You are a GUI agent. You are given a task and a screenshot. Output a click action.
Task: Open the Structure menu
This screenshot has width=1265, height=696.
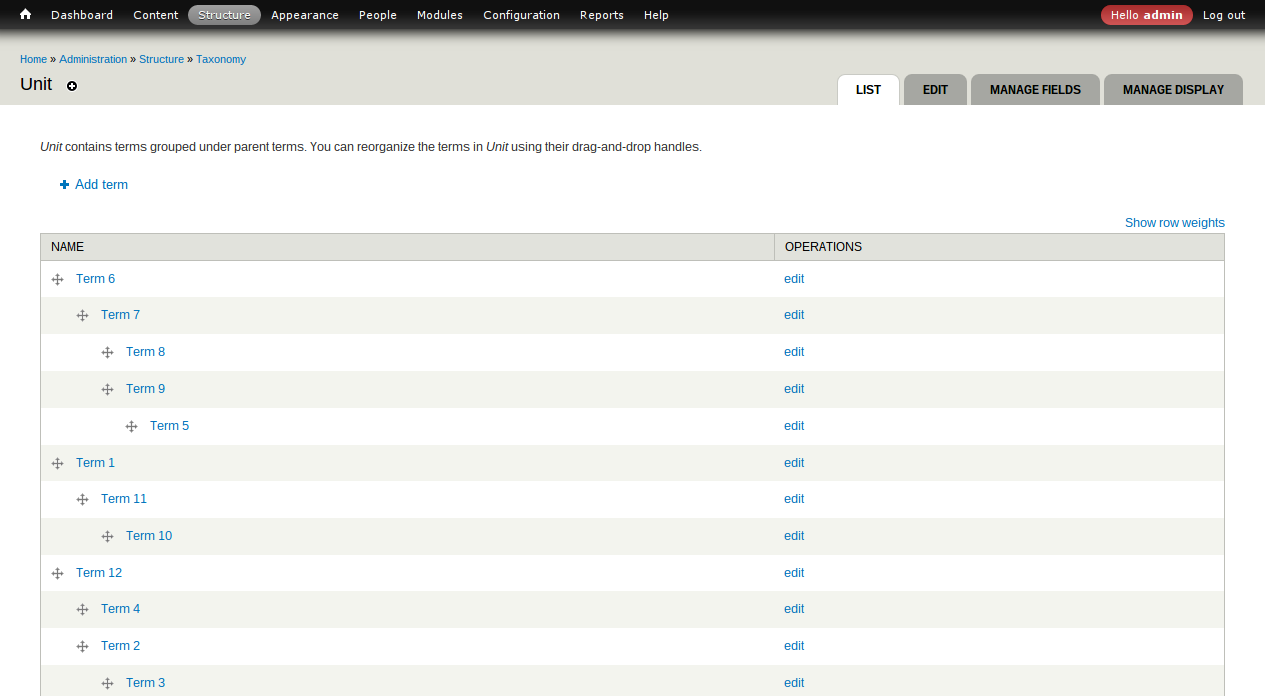click(x=224, y=15)
